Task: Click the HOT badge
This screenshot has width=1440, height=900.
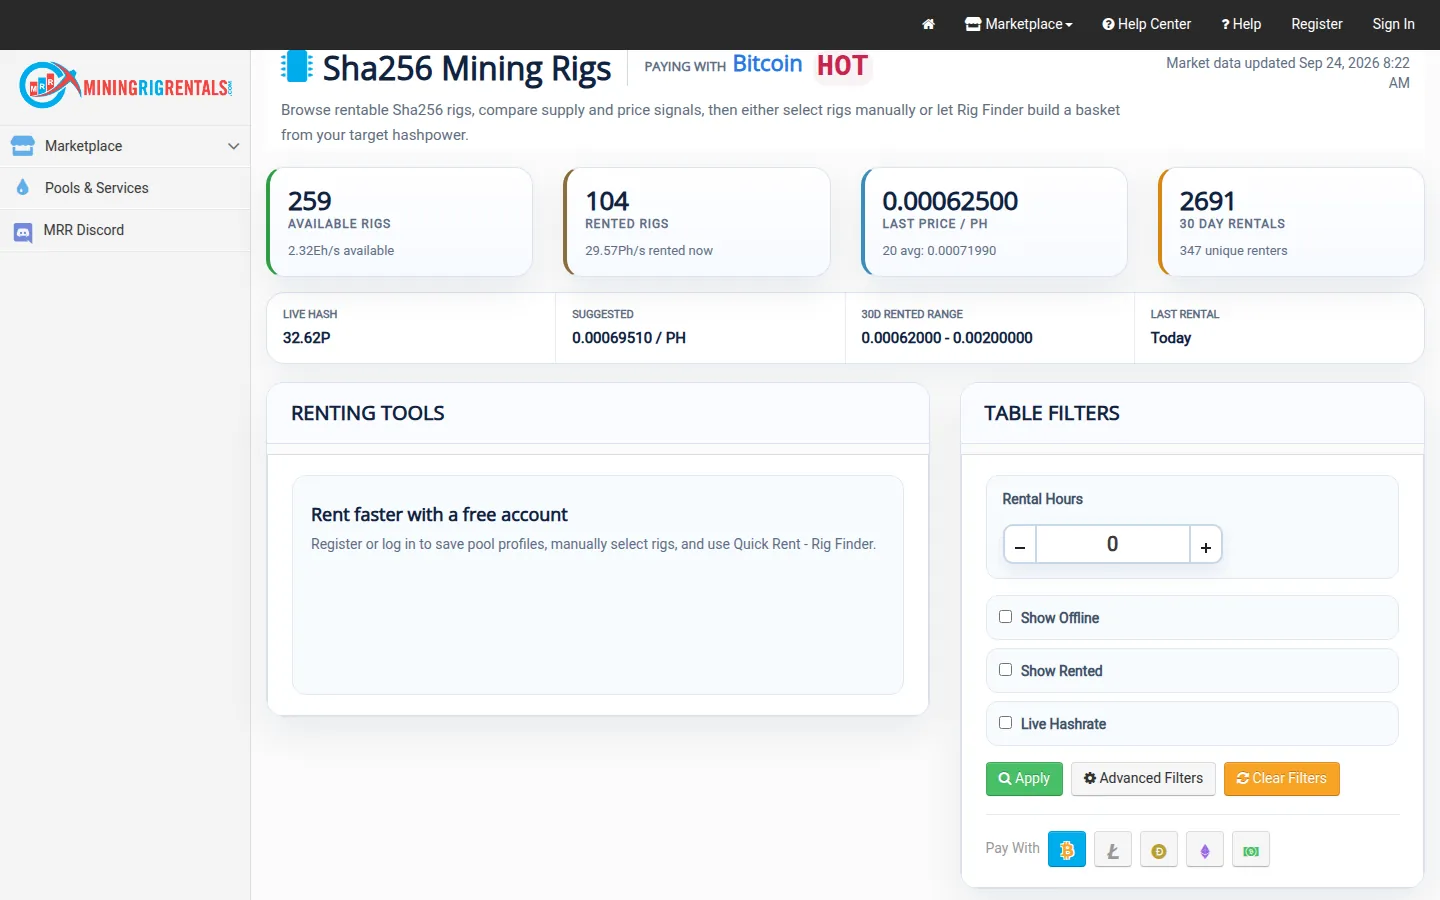Action: pos(842,66)
